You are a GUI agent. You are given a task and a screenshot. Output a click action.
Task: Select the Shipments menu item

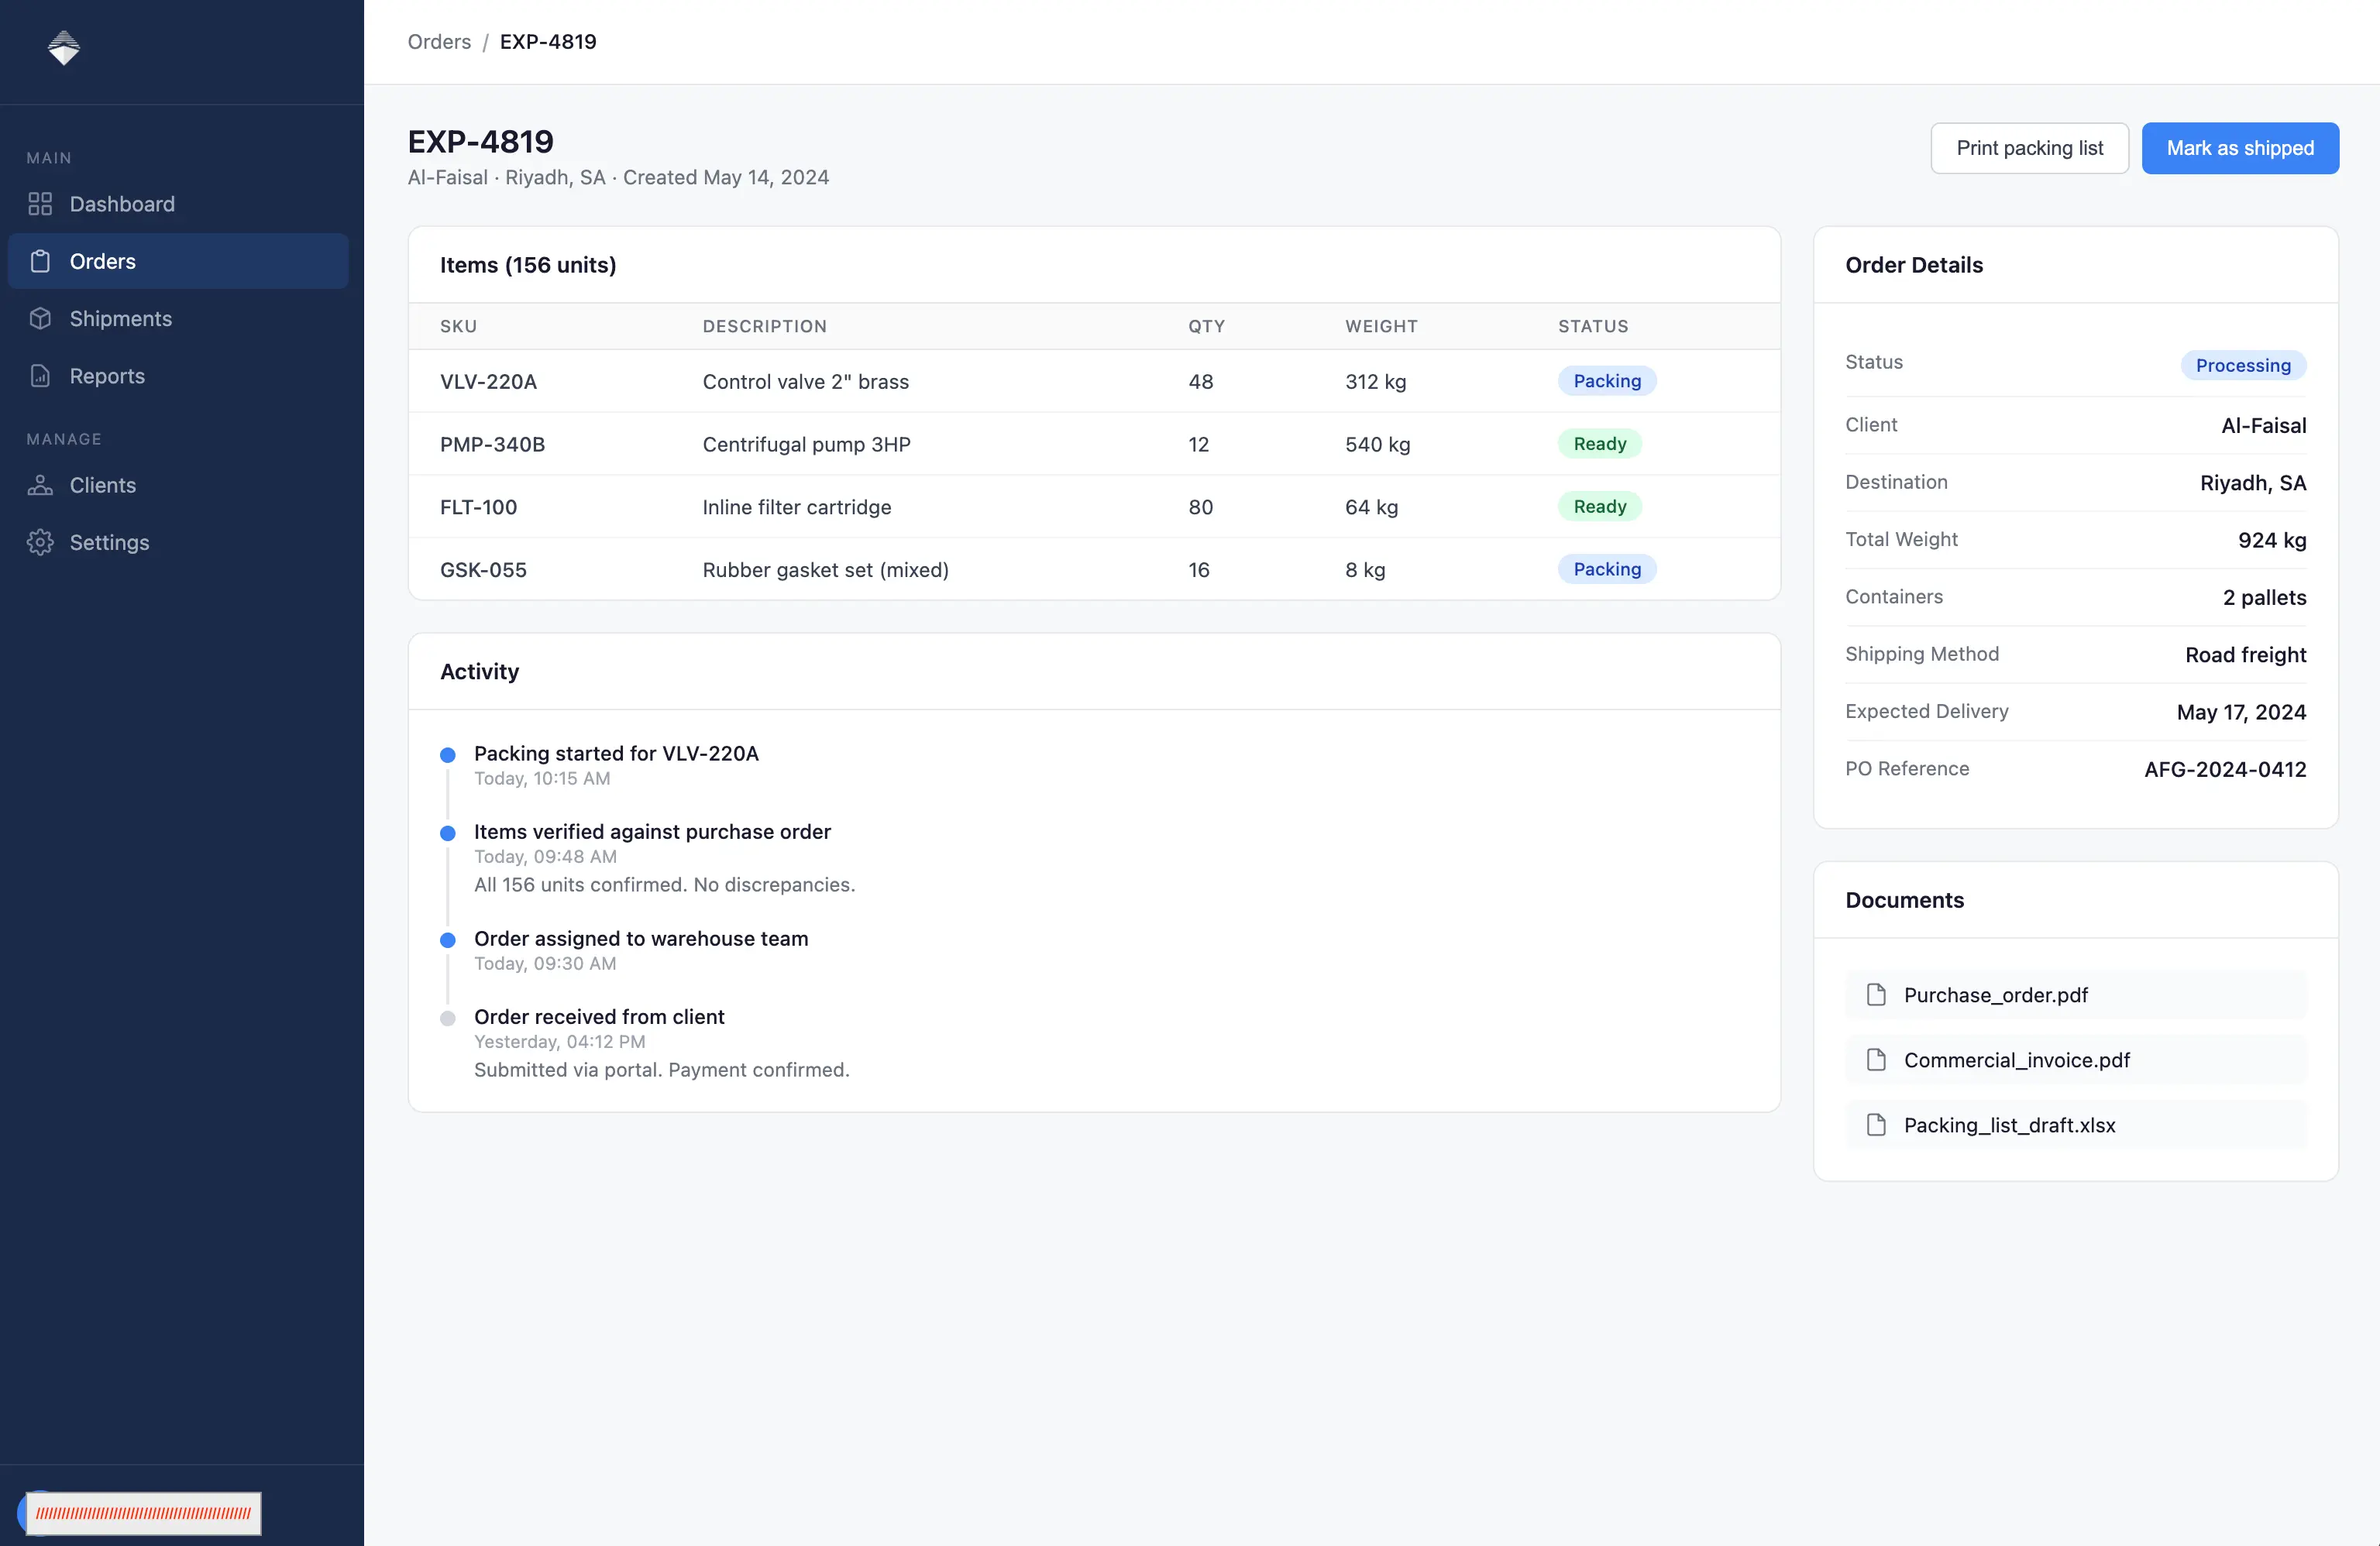click(x=178, y=318)
